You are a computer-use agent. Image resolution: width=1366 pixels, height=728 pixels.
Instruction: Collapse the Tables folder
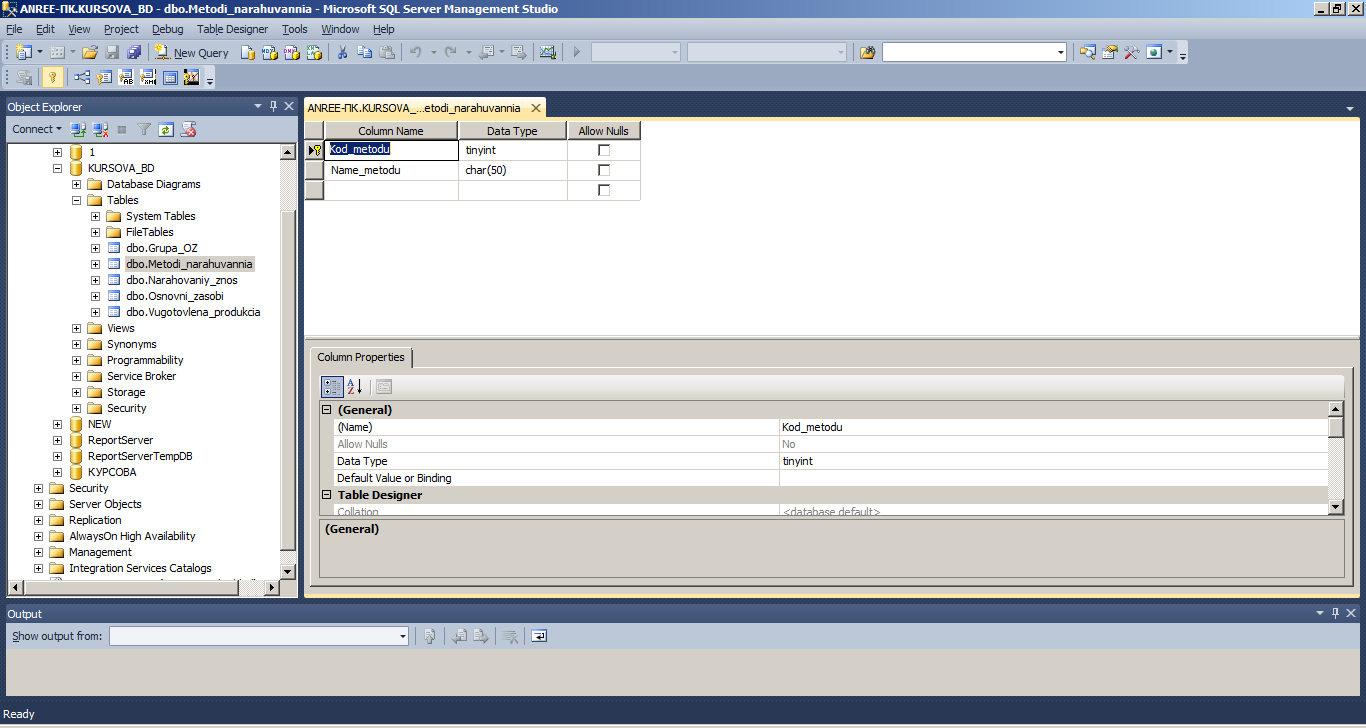[x=77, y=200]
